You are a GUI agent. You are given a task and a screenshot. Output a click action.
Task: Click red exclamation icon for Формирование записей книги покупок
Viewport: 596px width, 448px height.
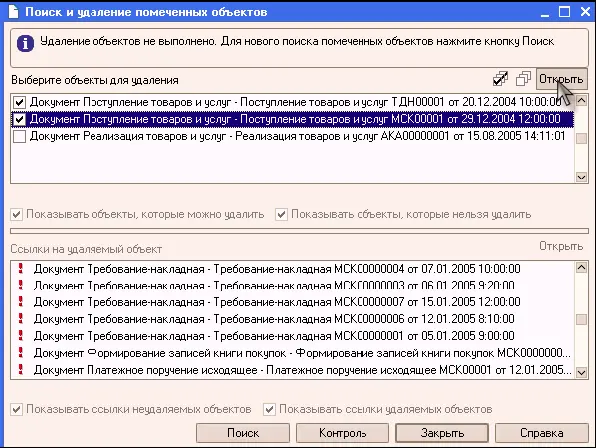pyautogui.click(x=21, y=353)
